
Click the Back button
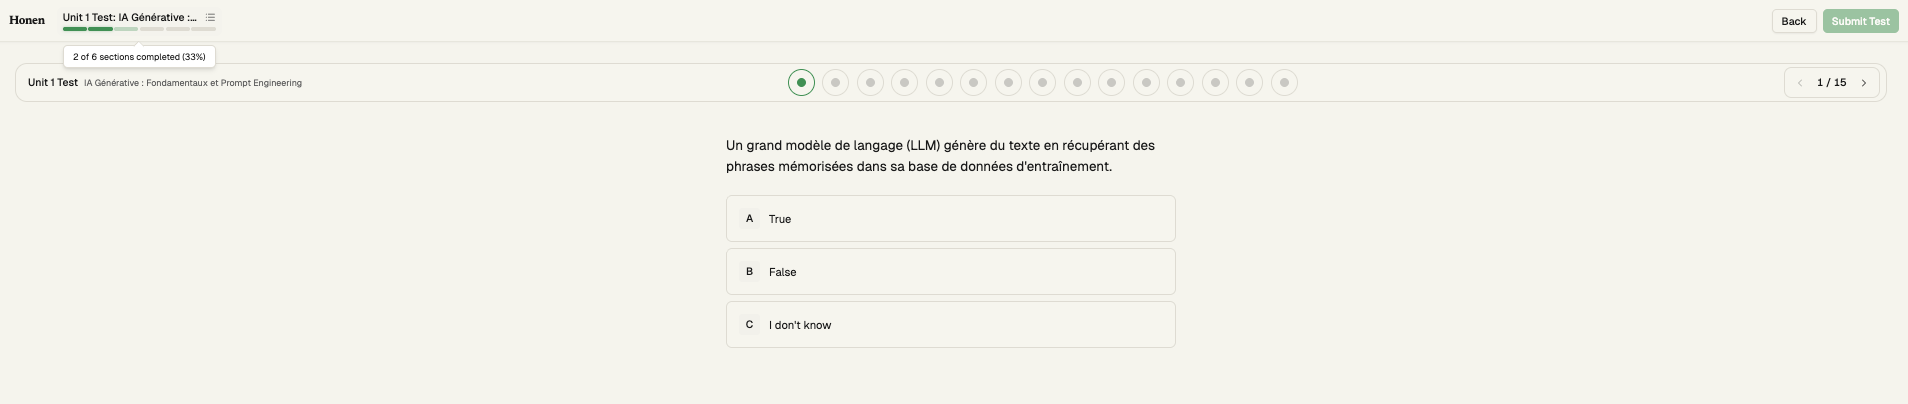click(x=1794, y=21)
